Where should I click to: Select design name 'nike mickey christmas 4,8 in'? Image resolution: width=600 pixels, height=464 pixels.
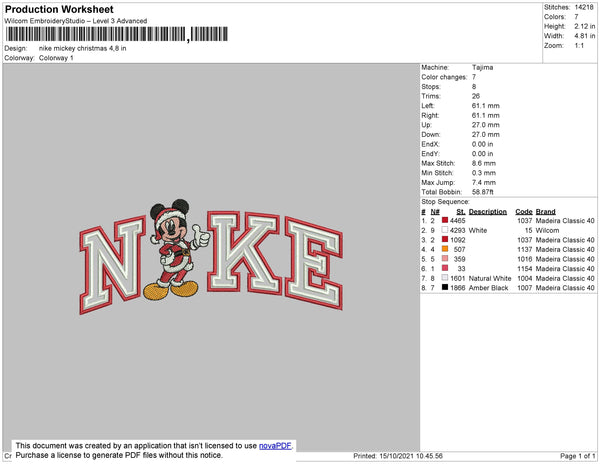click(x=83, y=49)
